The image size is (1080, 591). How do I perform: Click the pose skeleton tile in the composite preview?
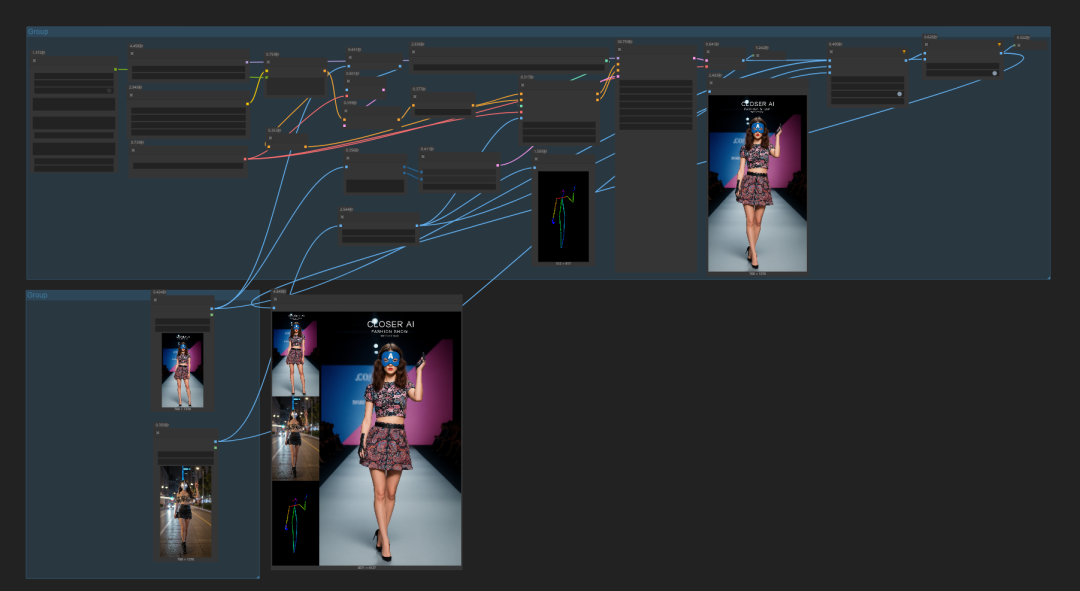tap(295, 523)
